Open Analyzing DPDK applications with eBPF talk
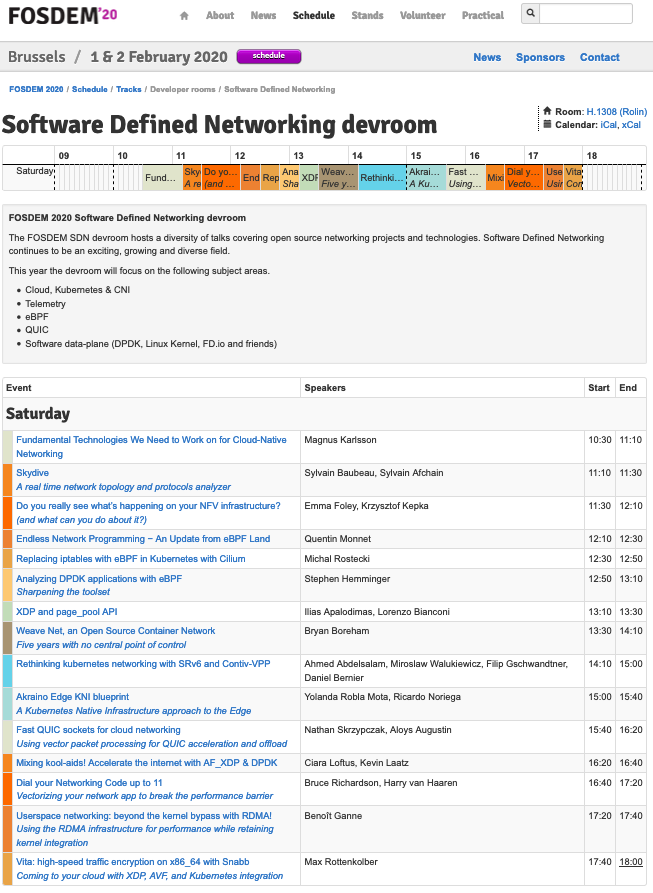Viewport: 653px width, 893px height. click(99, 579)
